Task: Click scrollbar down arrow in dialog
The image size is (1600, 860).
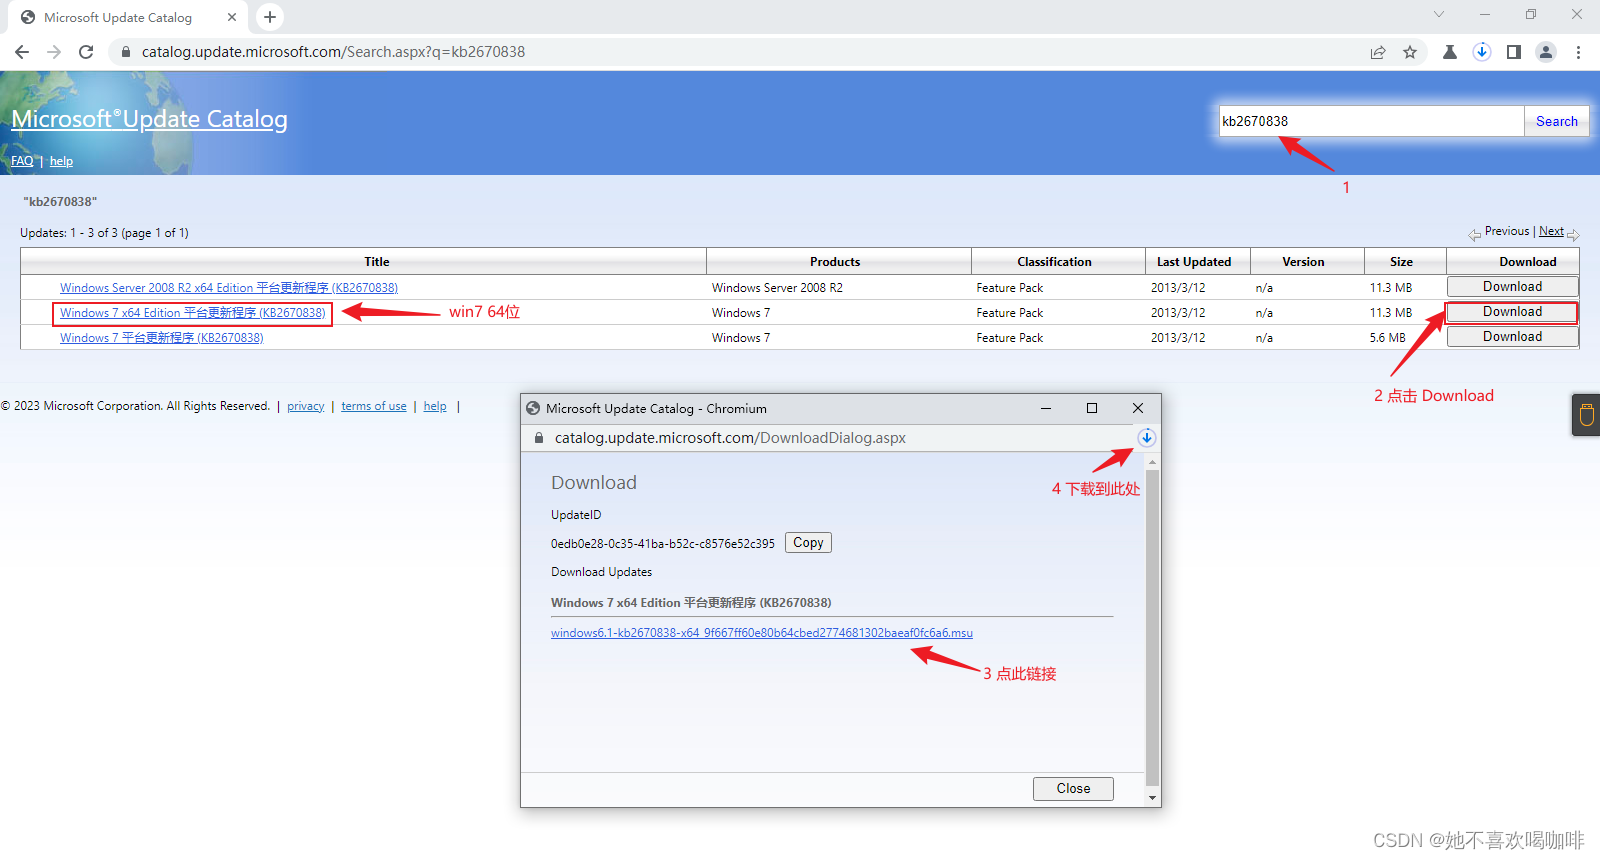Action: (1152, 798)
